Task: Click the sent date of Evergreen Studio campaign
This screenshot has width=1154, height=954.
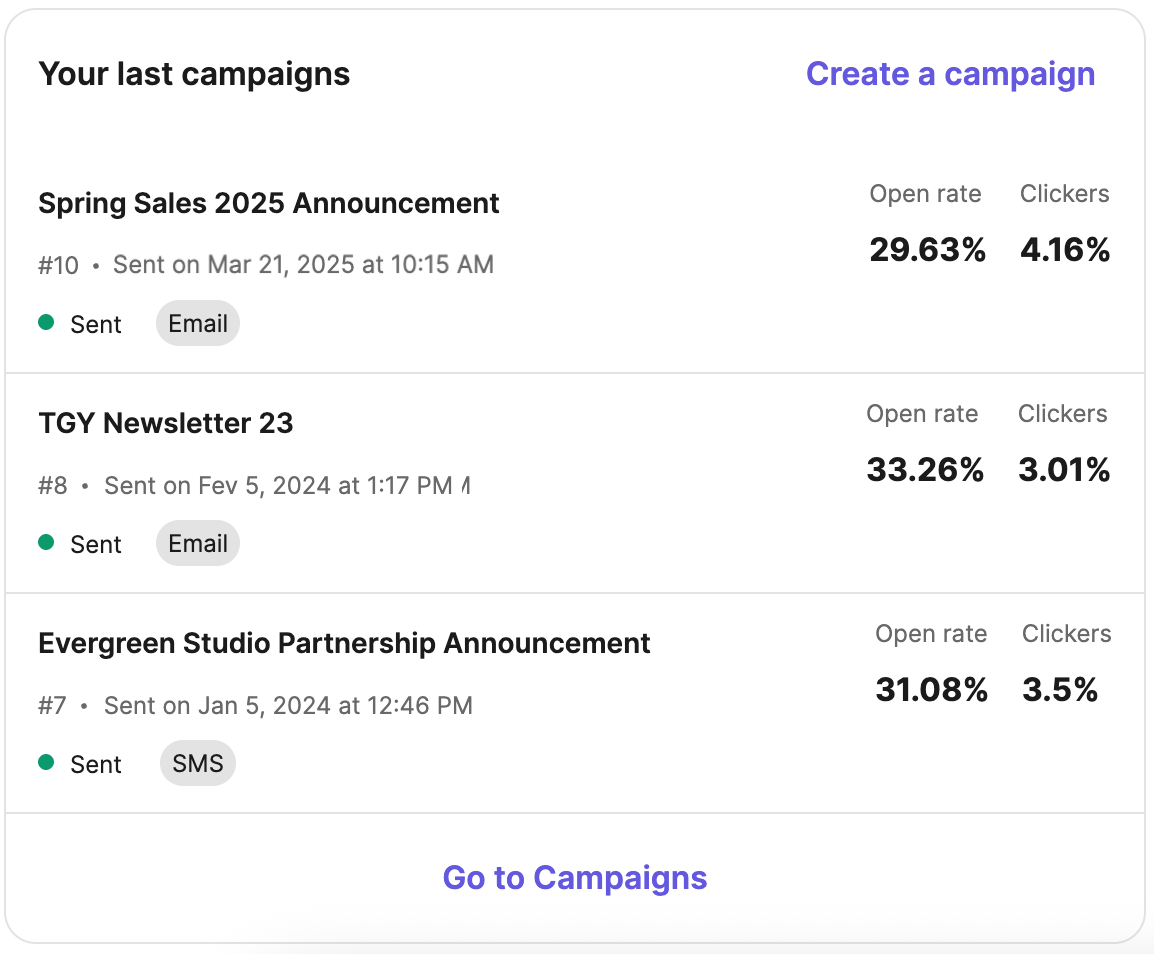Action: click(288, 705)
